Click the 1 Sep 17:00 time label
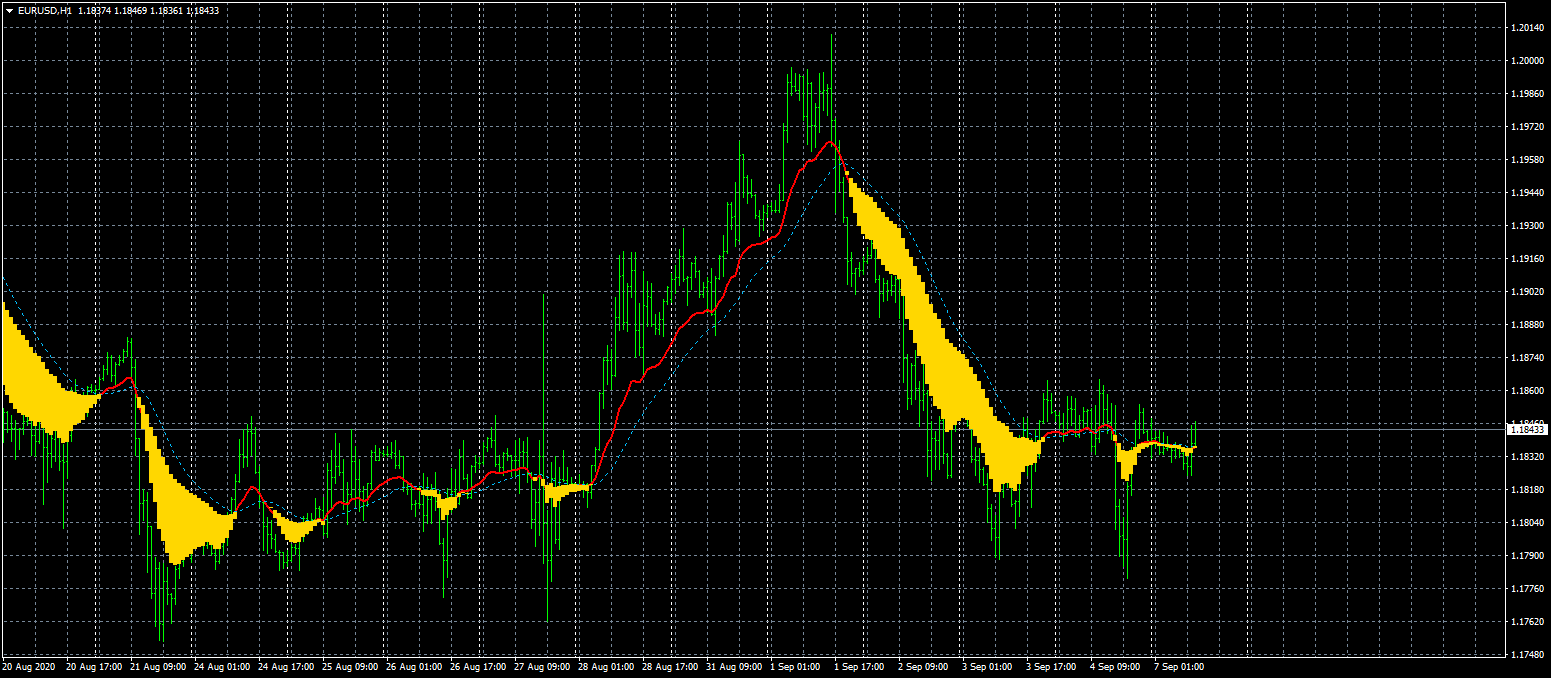The image size is (1551, 678). [860, 666]
